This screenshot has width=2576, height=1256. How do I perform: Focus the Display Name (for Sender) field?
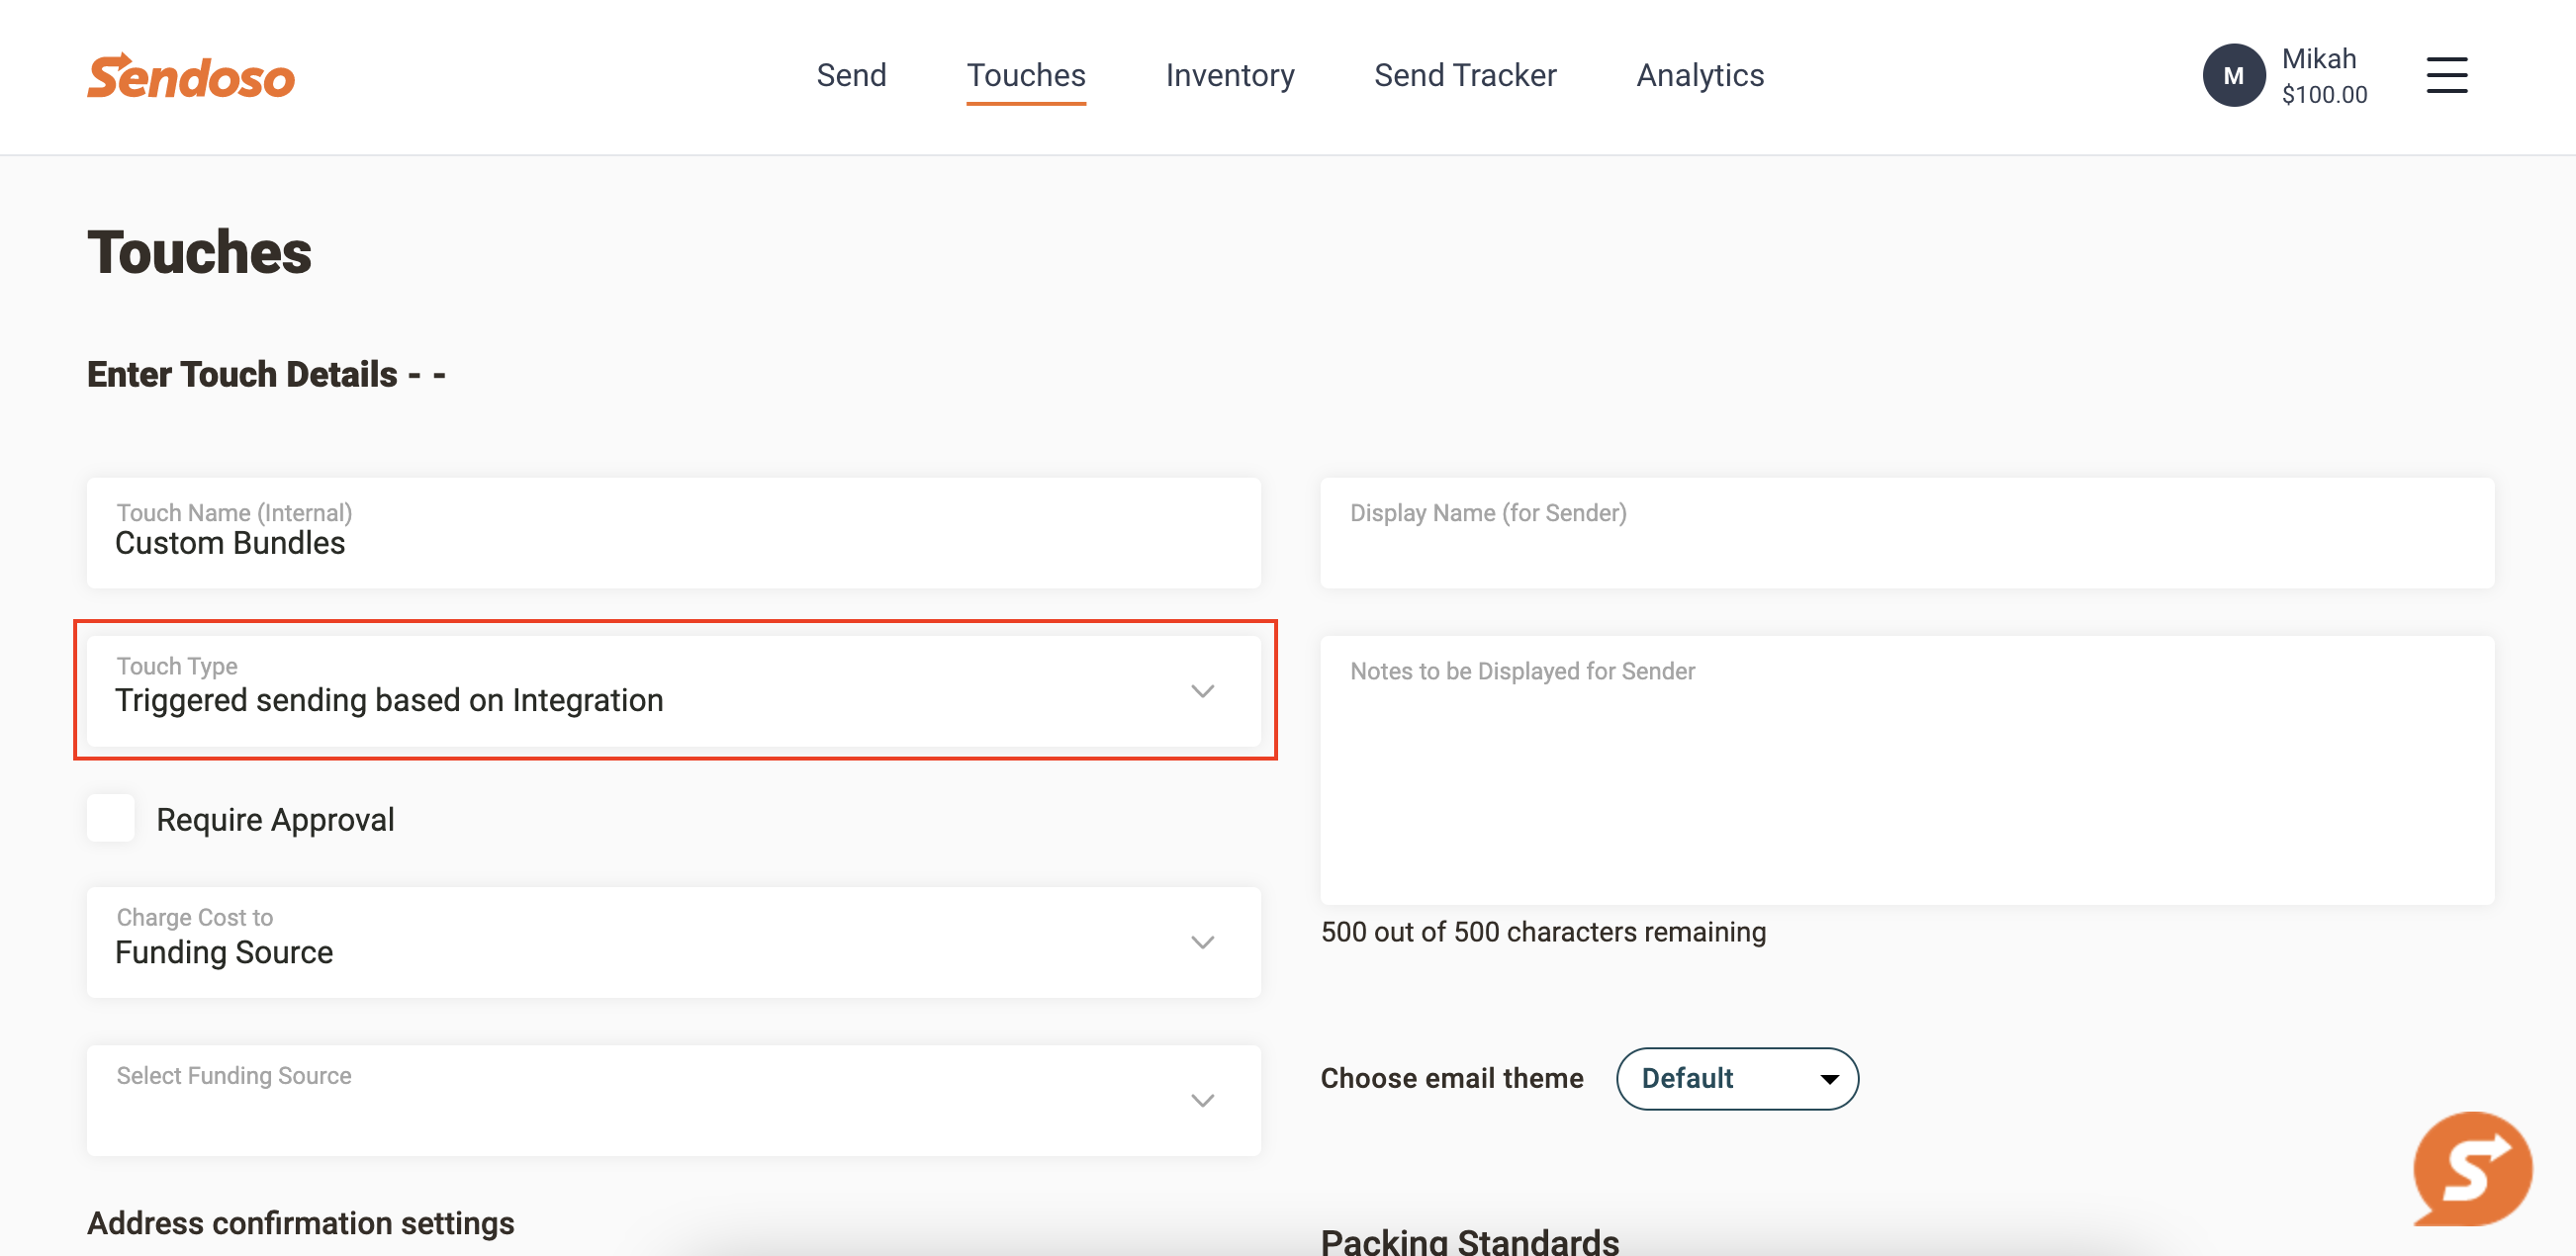[x=1906, y=533]
